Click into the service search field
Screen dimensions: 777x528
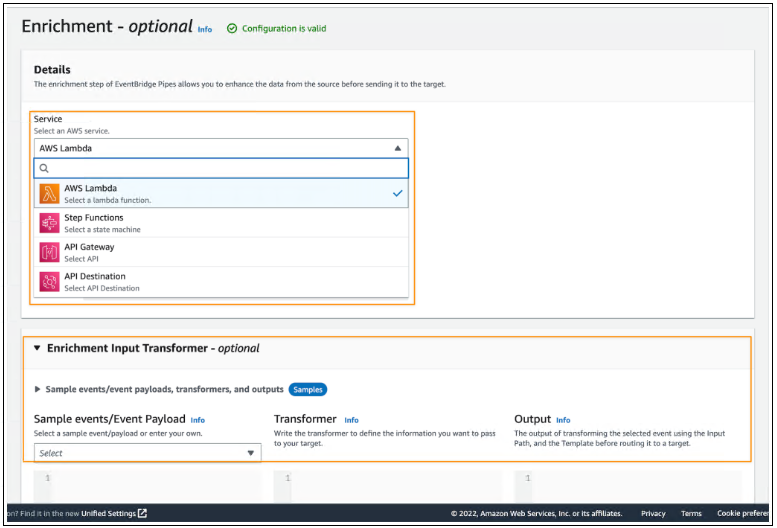tap(225, 169)
